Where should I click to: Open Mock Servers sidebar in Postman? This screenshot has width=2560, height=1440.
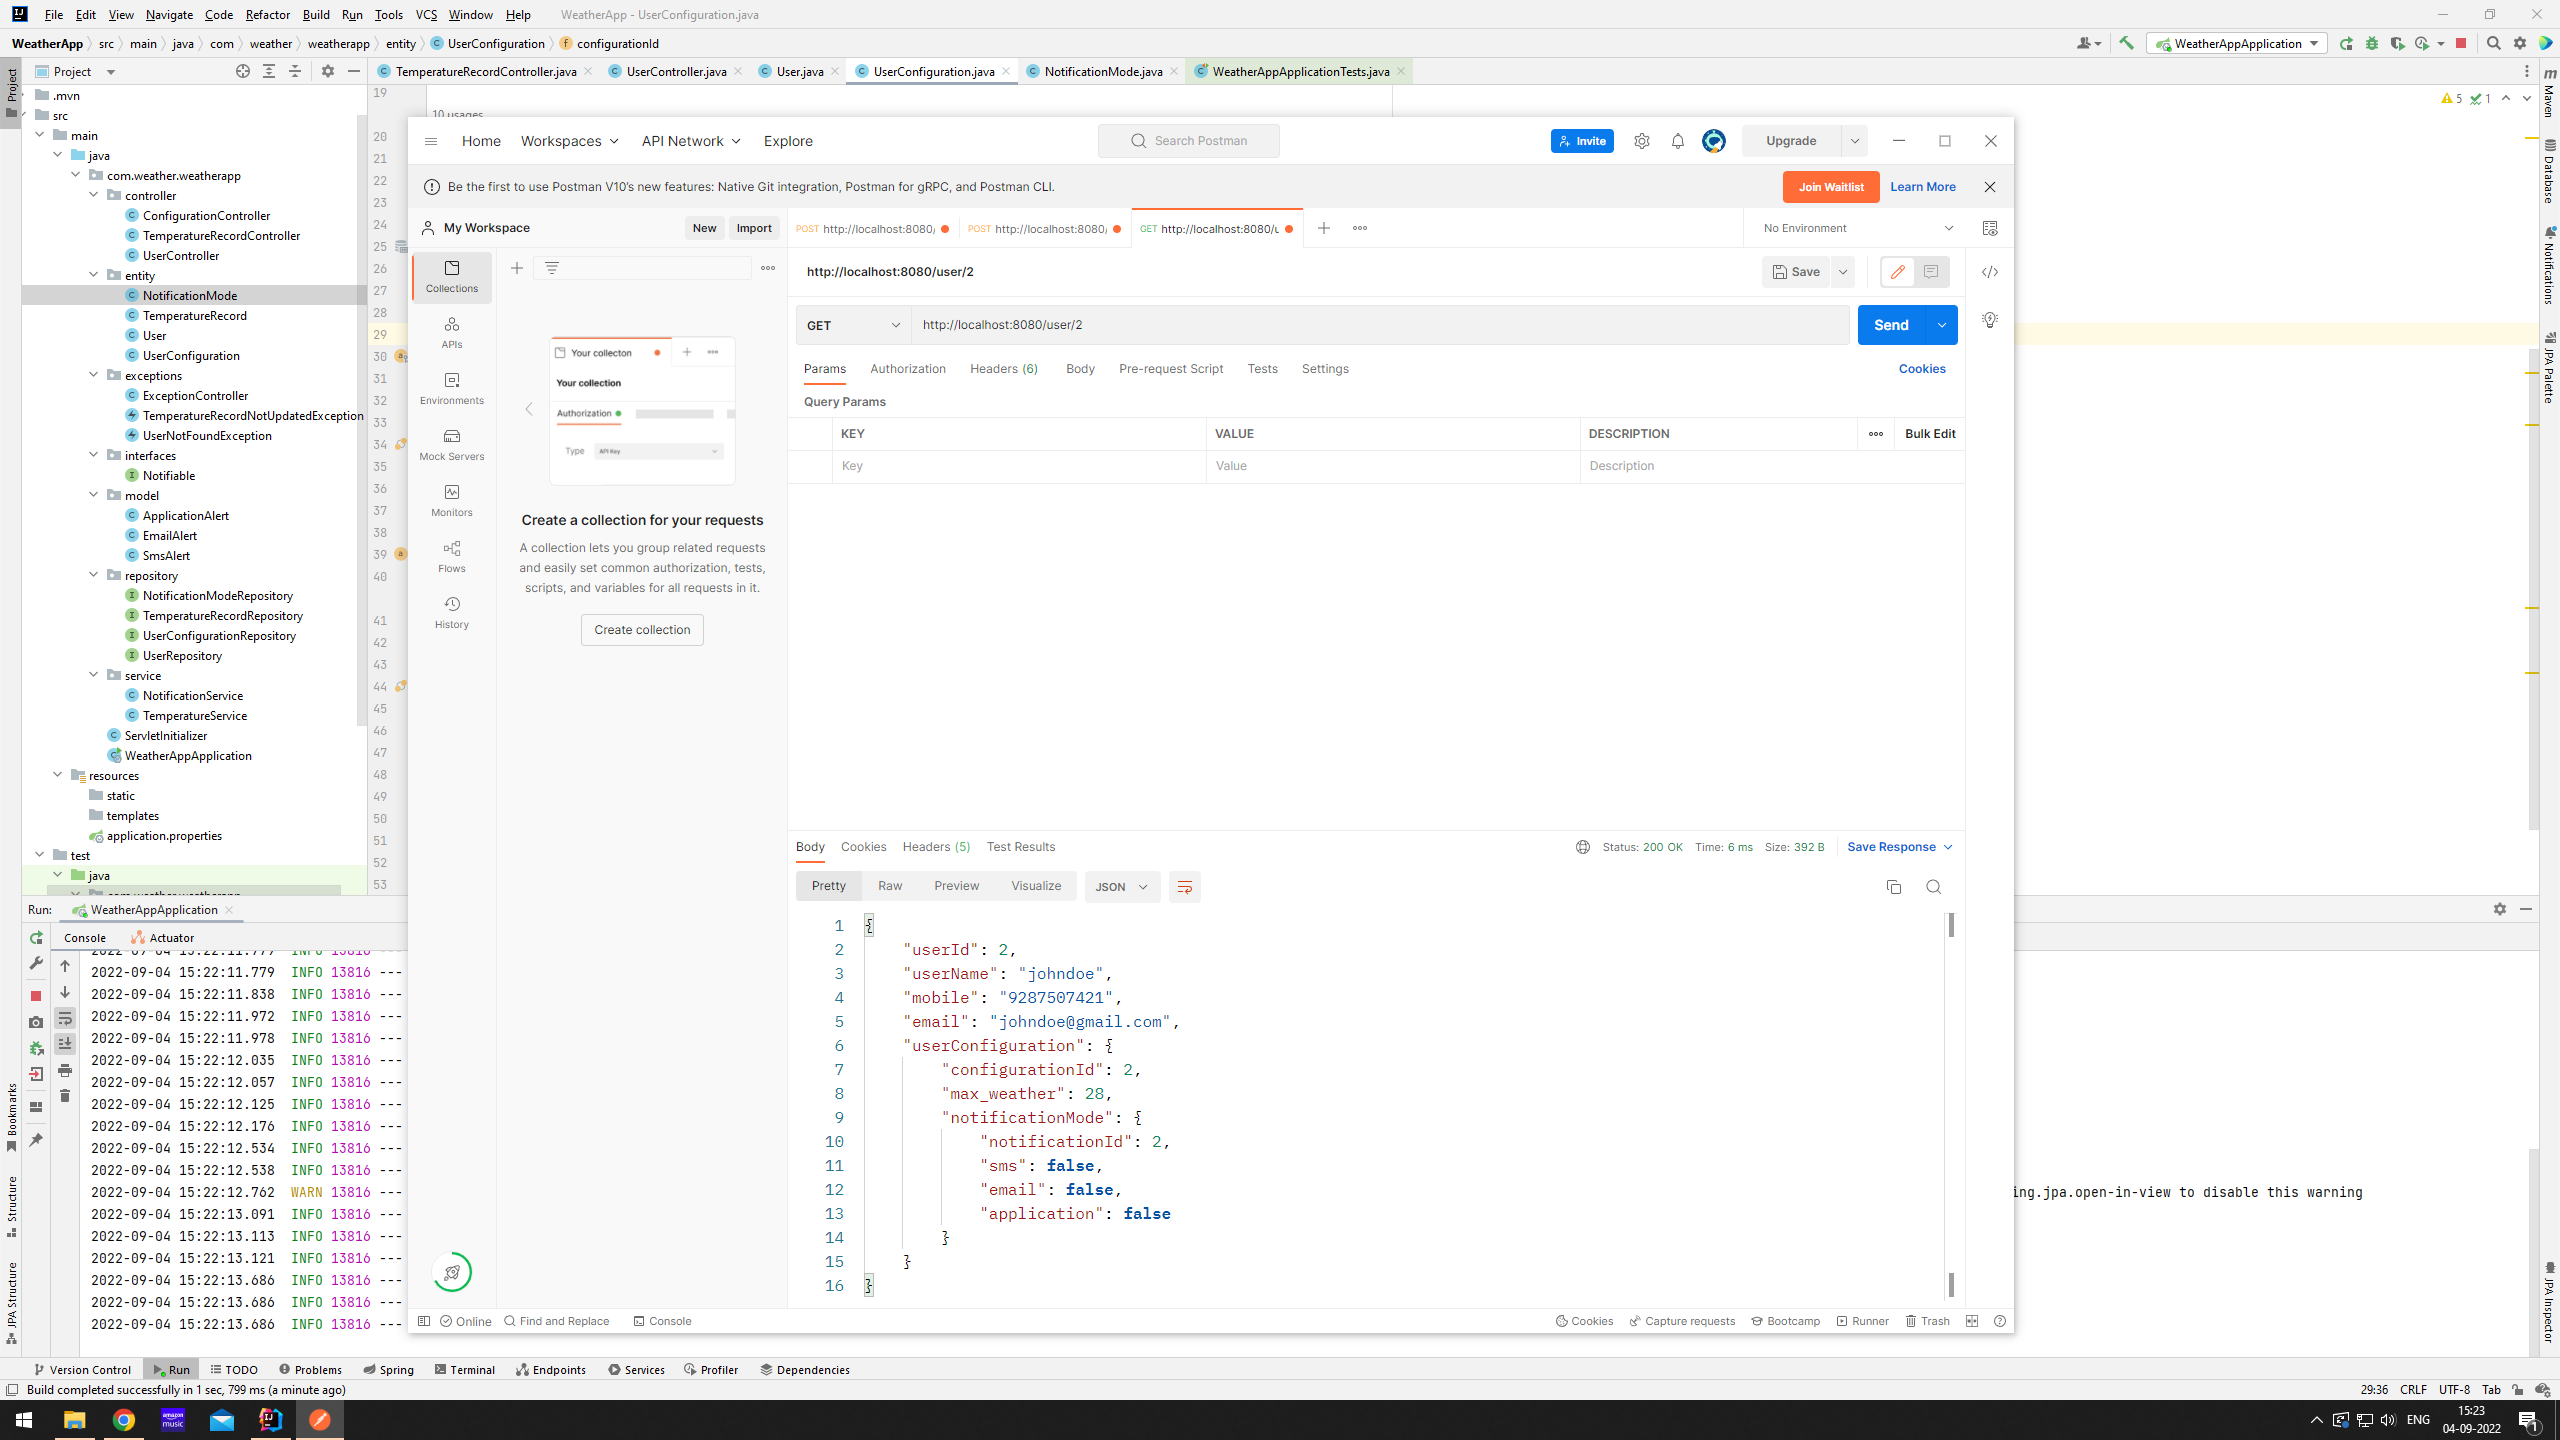click(452, 444)
